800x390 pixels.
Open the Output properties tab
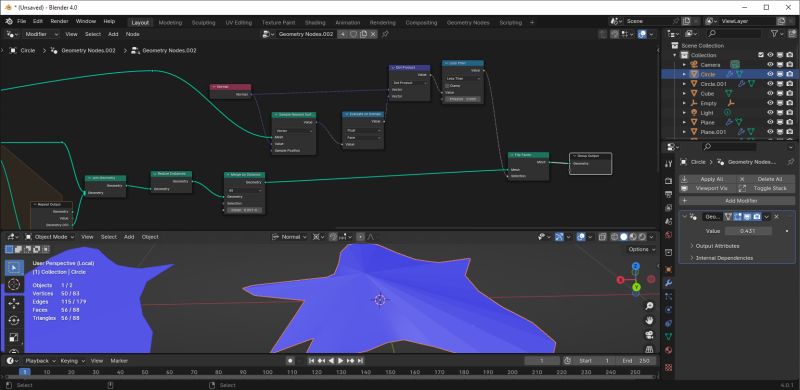(x=668, y=194)
